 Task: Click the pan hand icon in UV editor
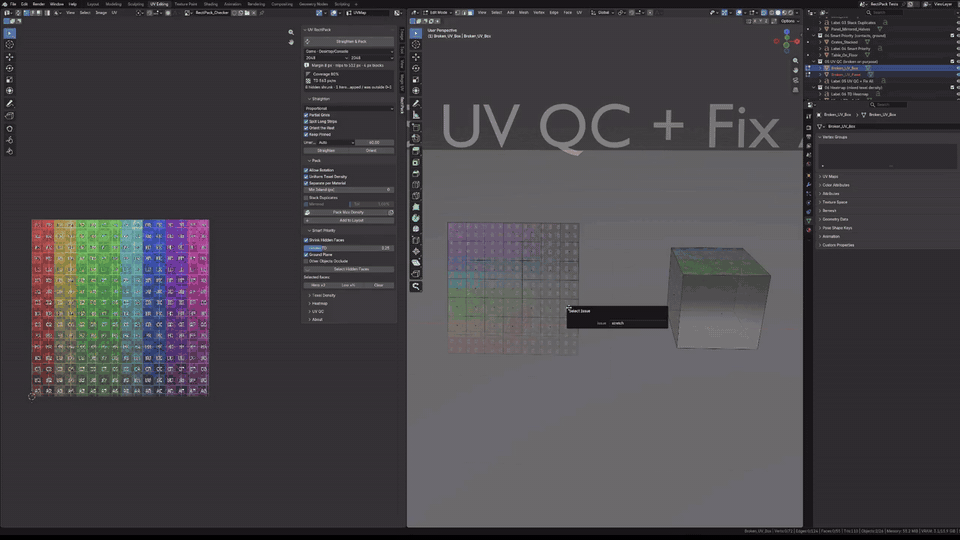coord(291,42)
